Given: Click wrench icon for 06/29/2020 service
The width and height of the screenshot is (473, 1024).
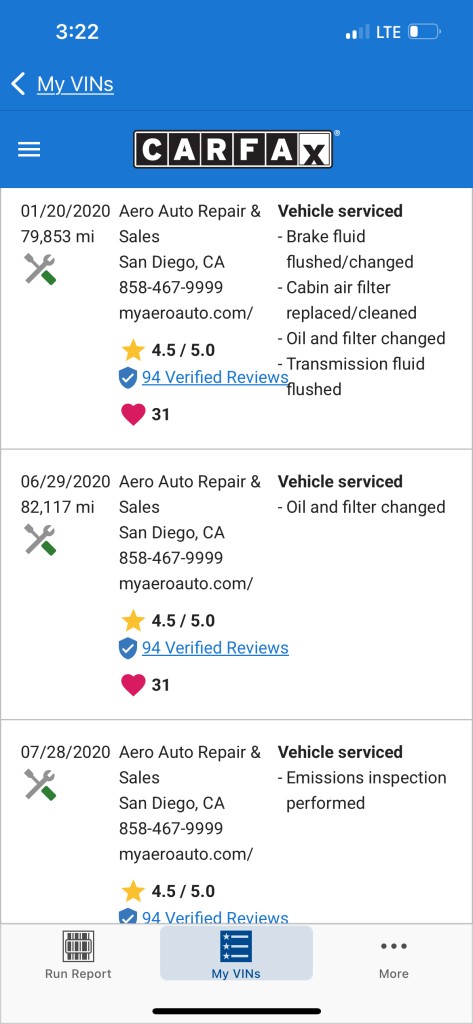Looking at the screenshot, I should tap(41, 539).
